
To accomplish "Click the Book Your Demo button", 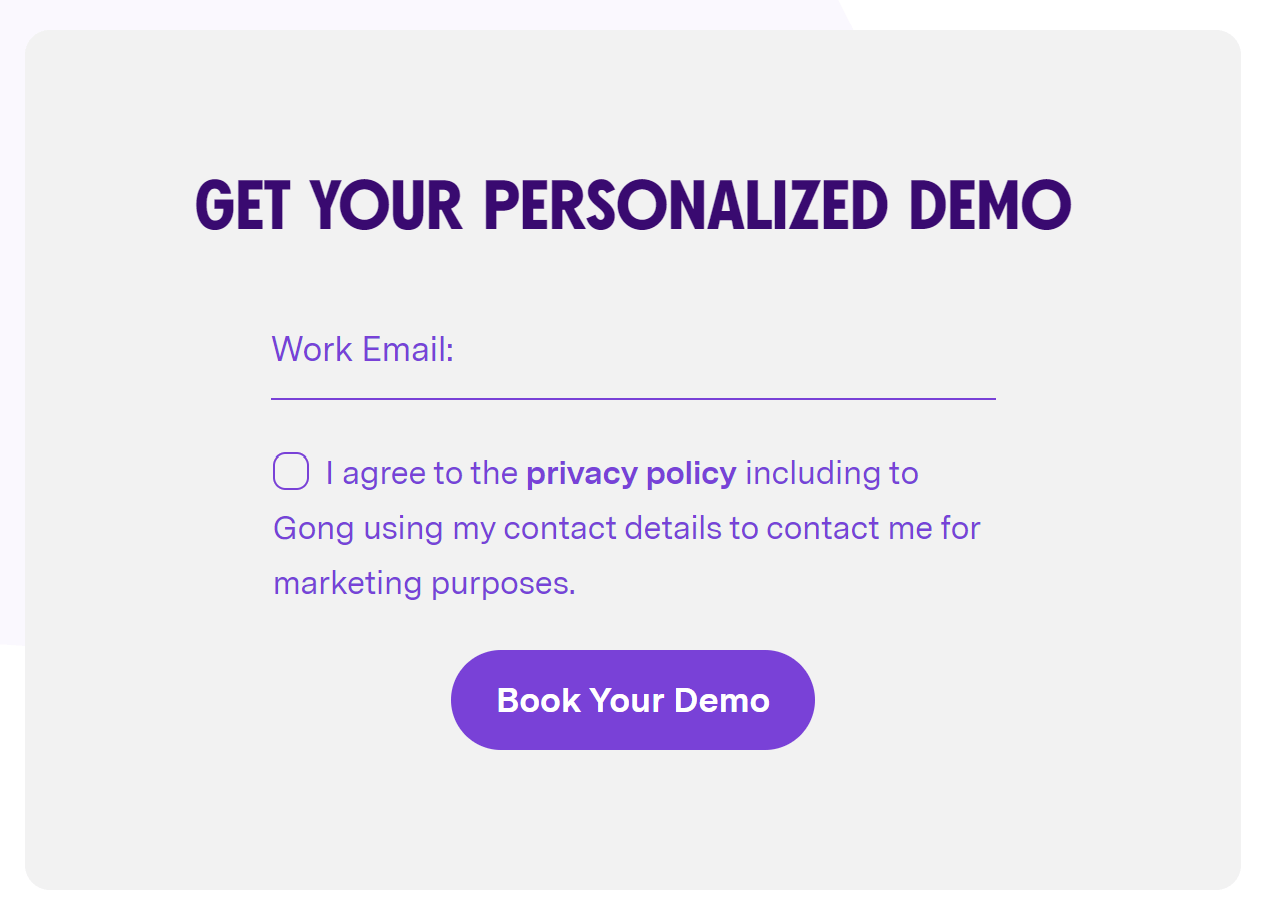I will pyautogui.click(x=633, y=700).
